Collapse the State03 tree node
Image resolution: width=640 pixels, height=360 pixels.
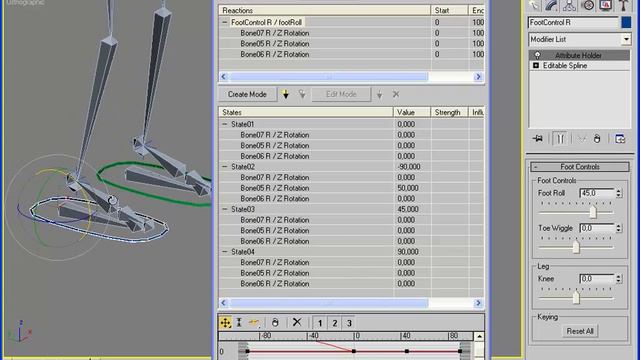[224, 209]
